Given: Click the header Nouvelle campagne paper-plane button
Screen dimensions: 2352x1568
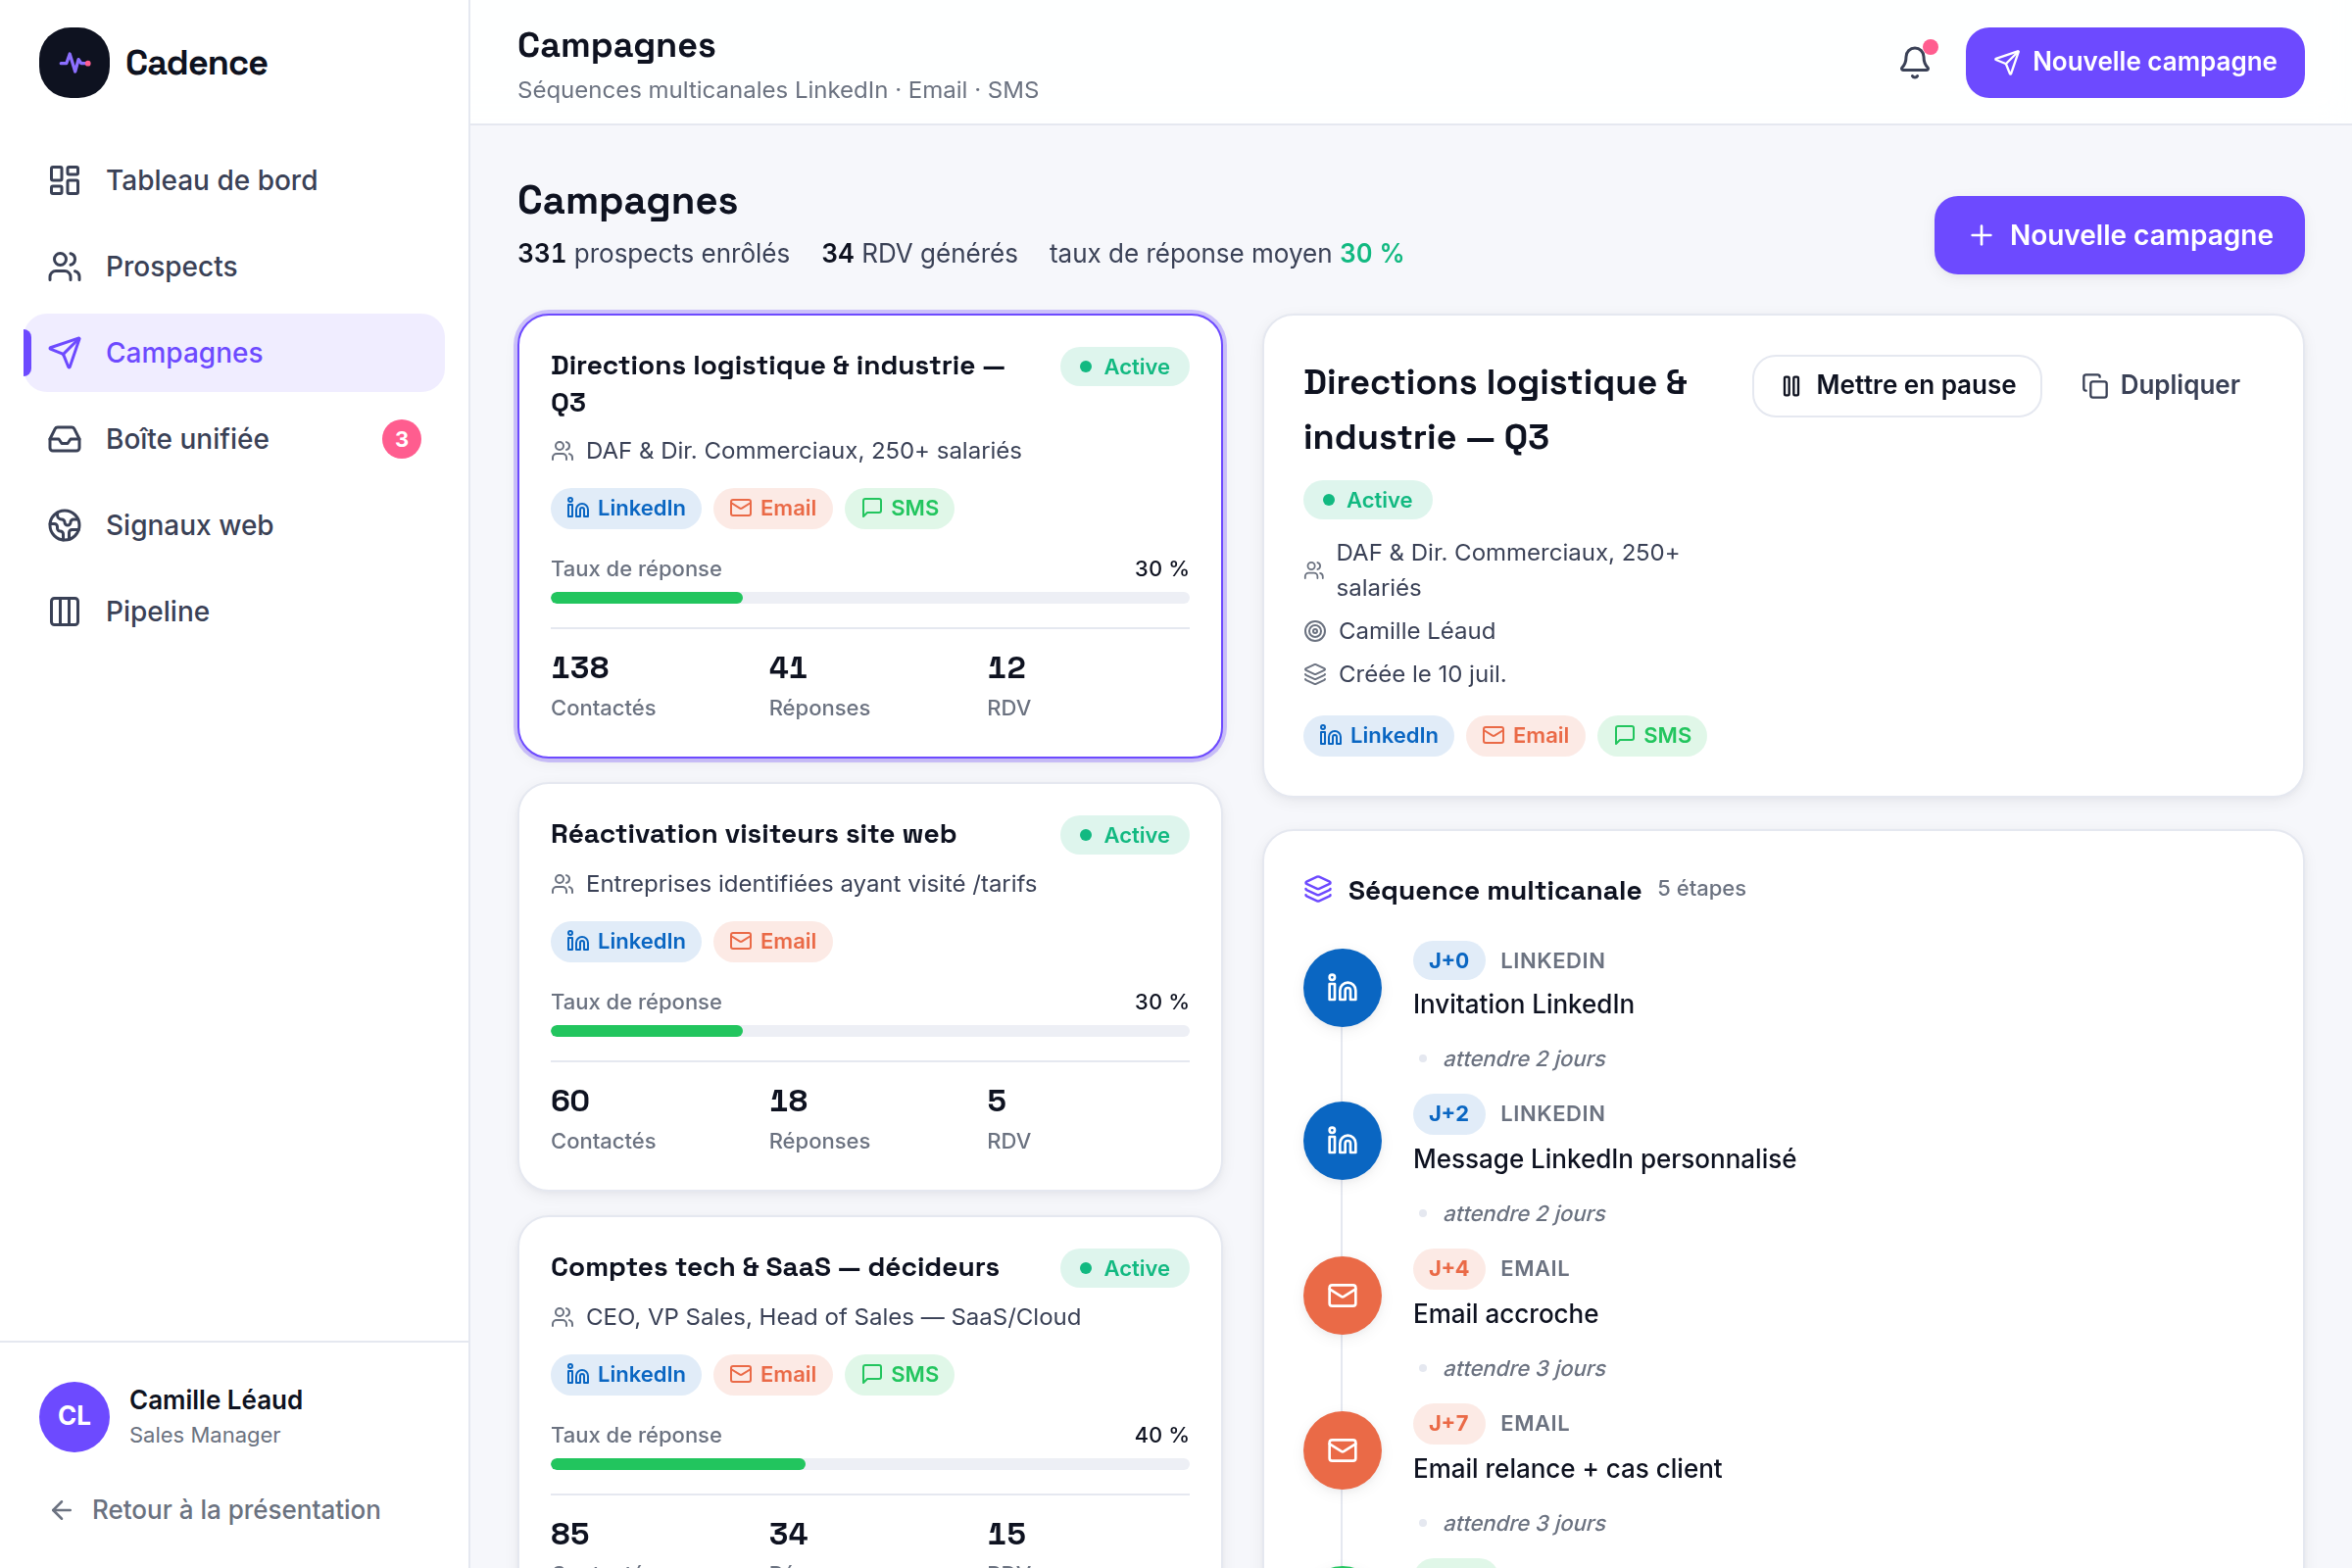Looking at the screenshot, I should coord(2134,62).
